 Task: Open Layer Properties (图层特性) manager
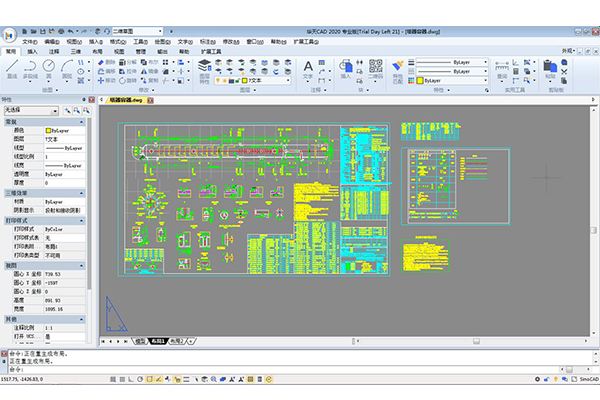205,71
